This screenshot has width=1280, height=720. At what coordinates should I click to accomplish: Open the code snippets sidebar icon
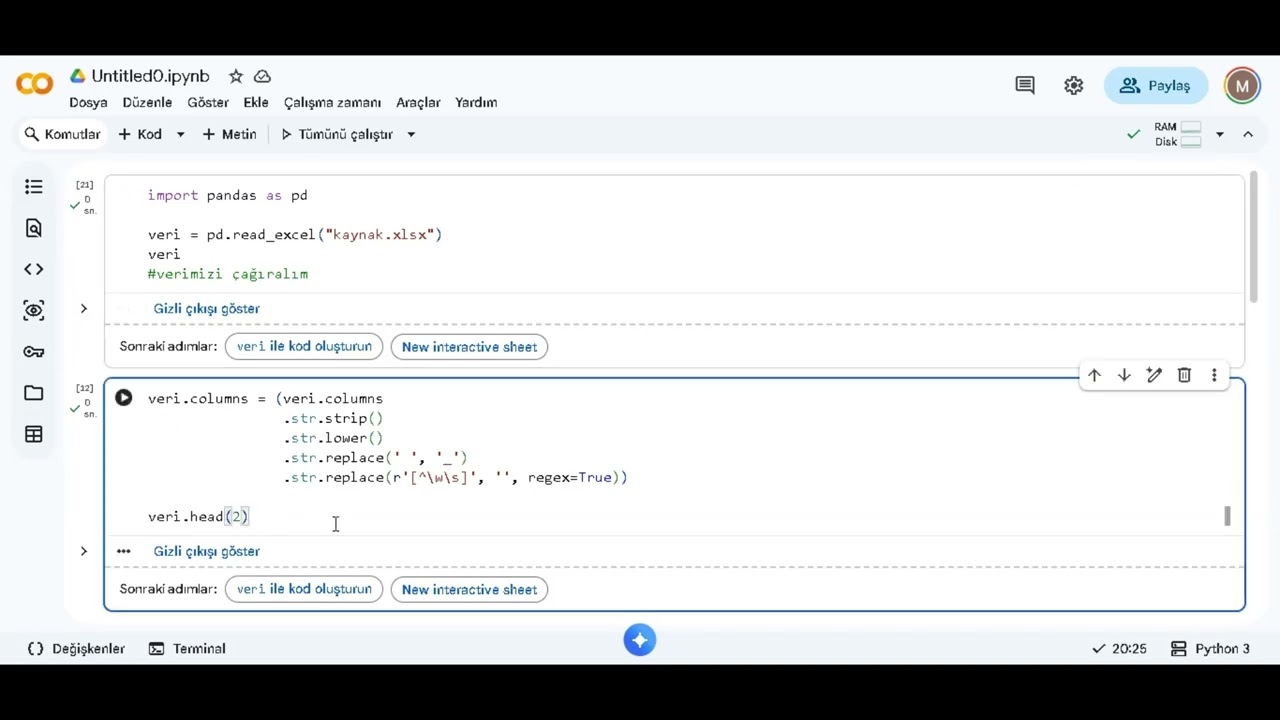click(34, 269)
